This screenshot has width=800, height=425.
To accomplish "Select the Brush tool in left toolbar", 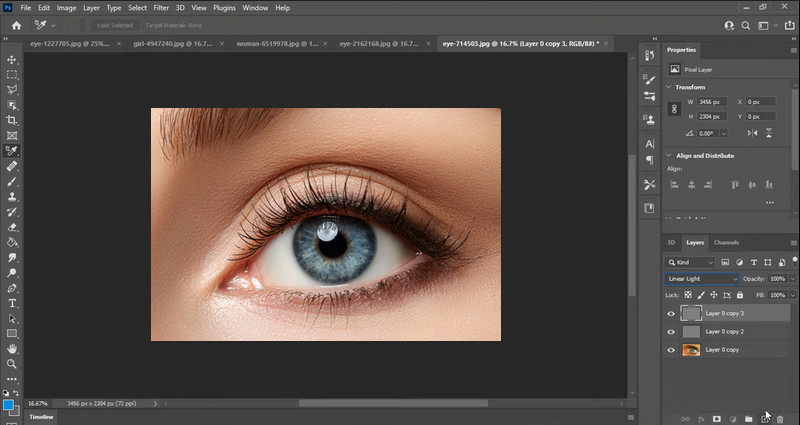I will [12, 182].
